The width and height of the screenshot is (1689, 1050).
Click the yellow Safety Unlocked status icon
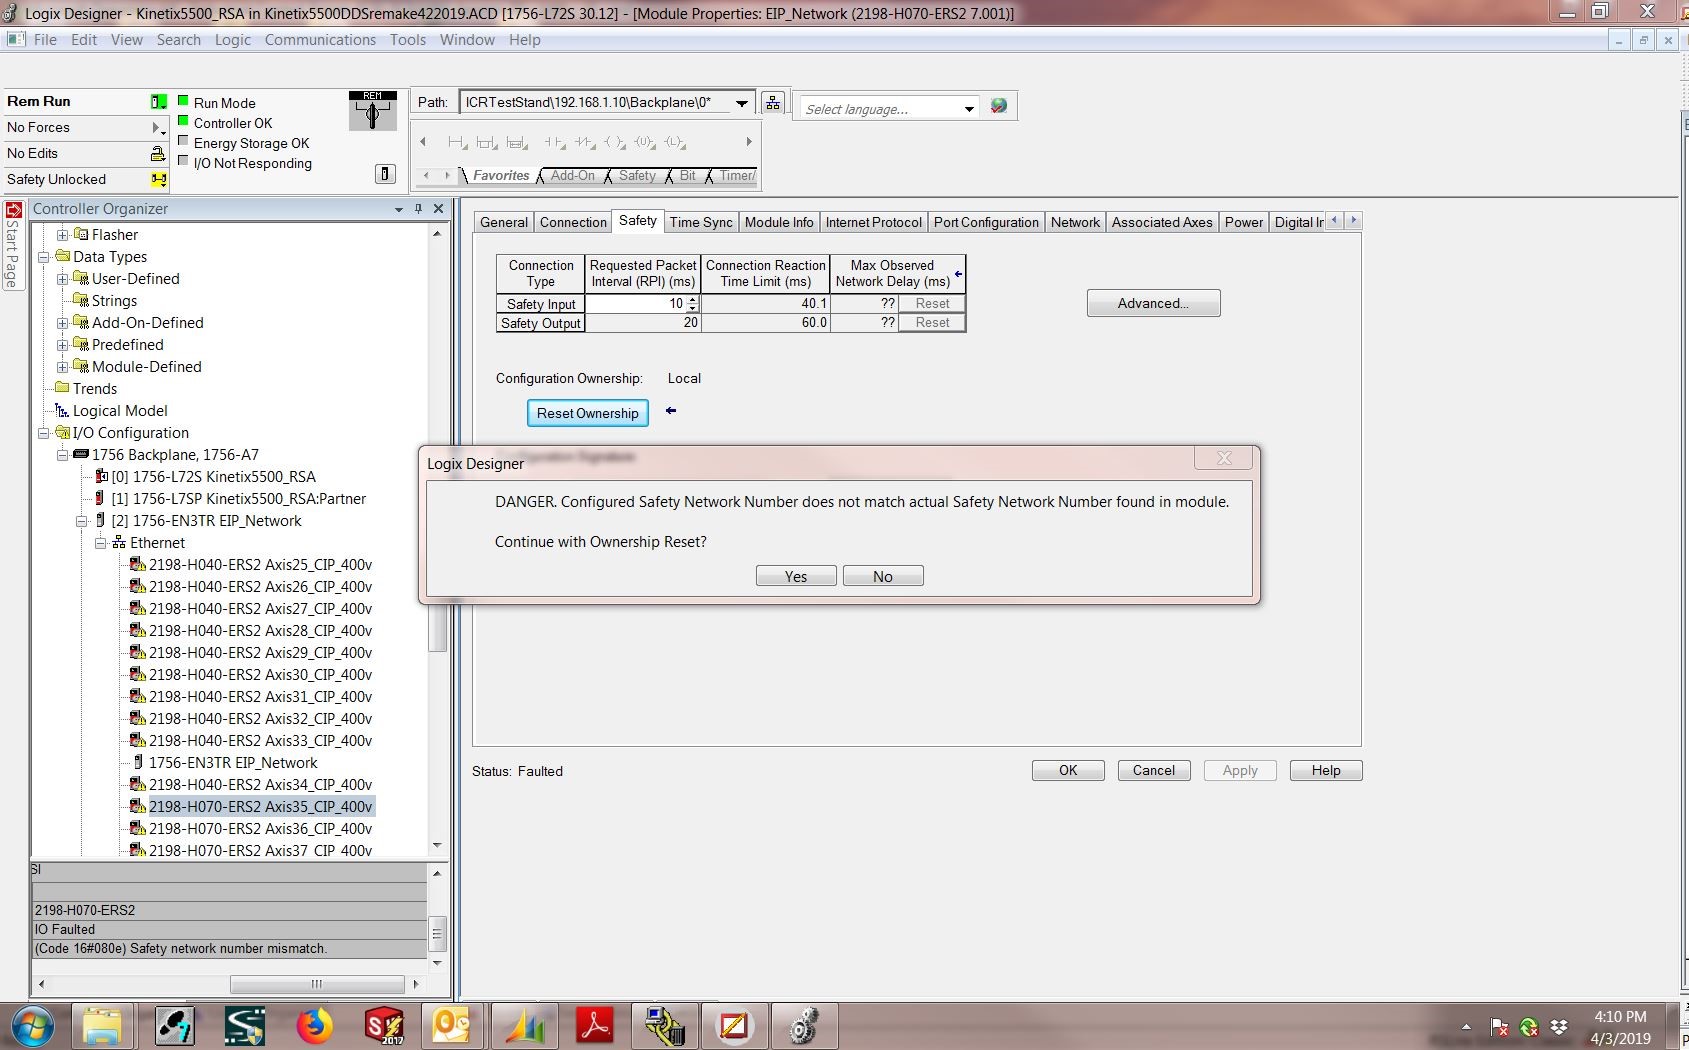point(158,180)
